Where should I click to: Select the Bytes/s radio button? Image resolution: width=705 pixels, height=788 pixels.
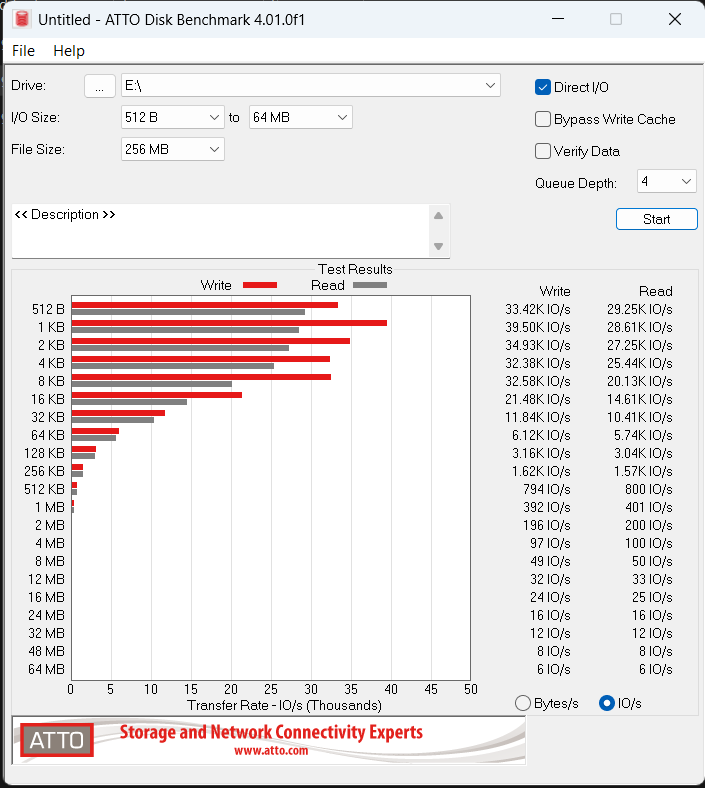tap(522, 703)
